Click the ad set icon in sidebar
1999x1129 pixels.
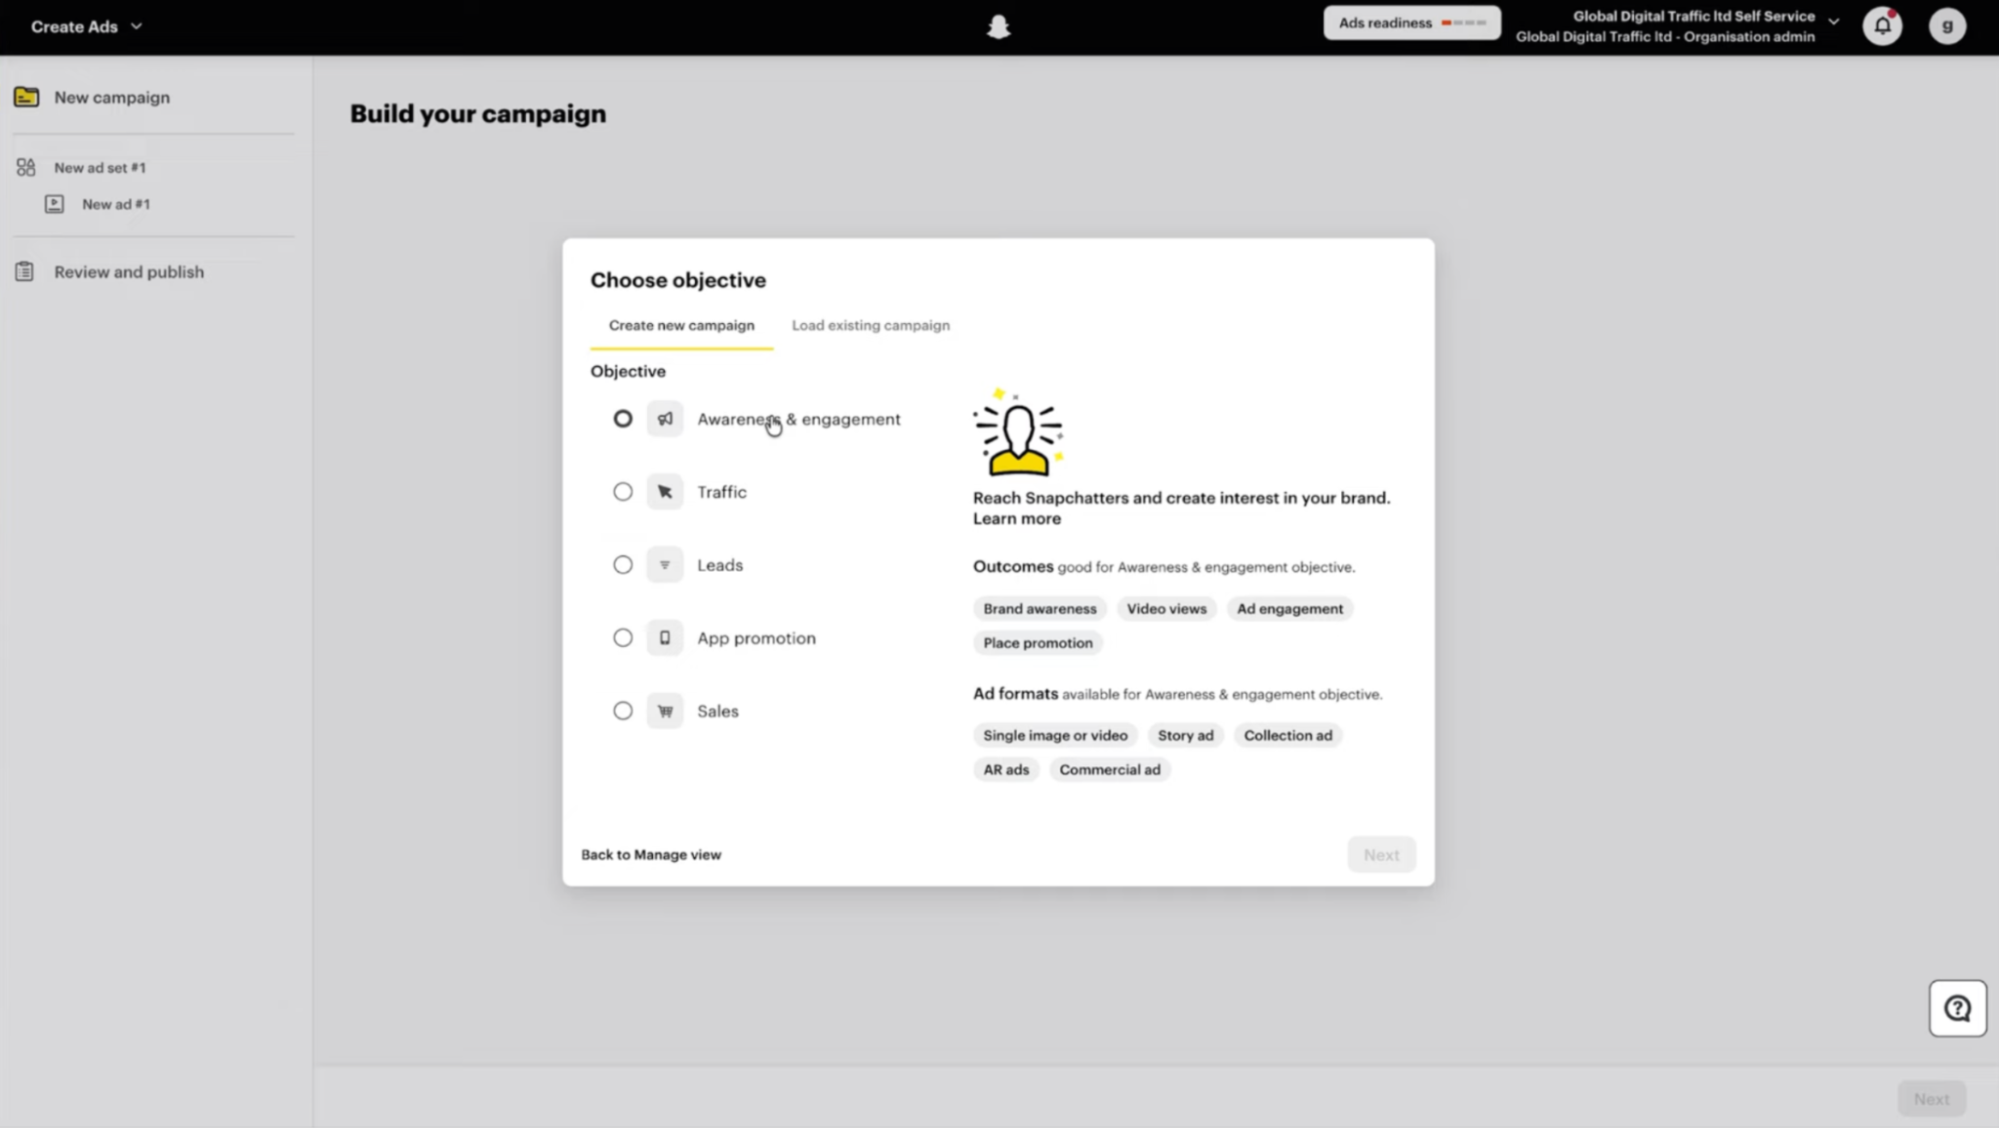point(26,167)
